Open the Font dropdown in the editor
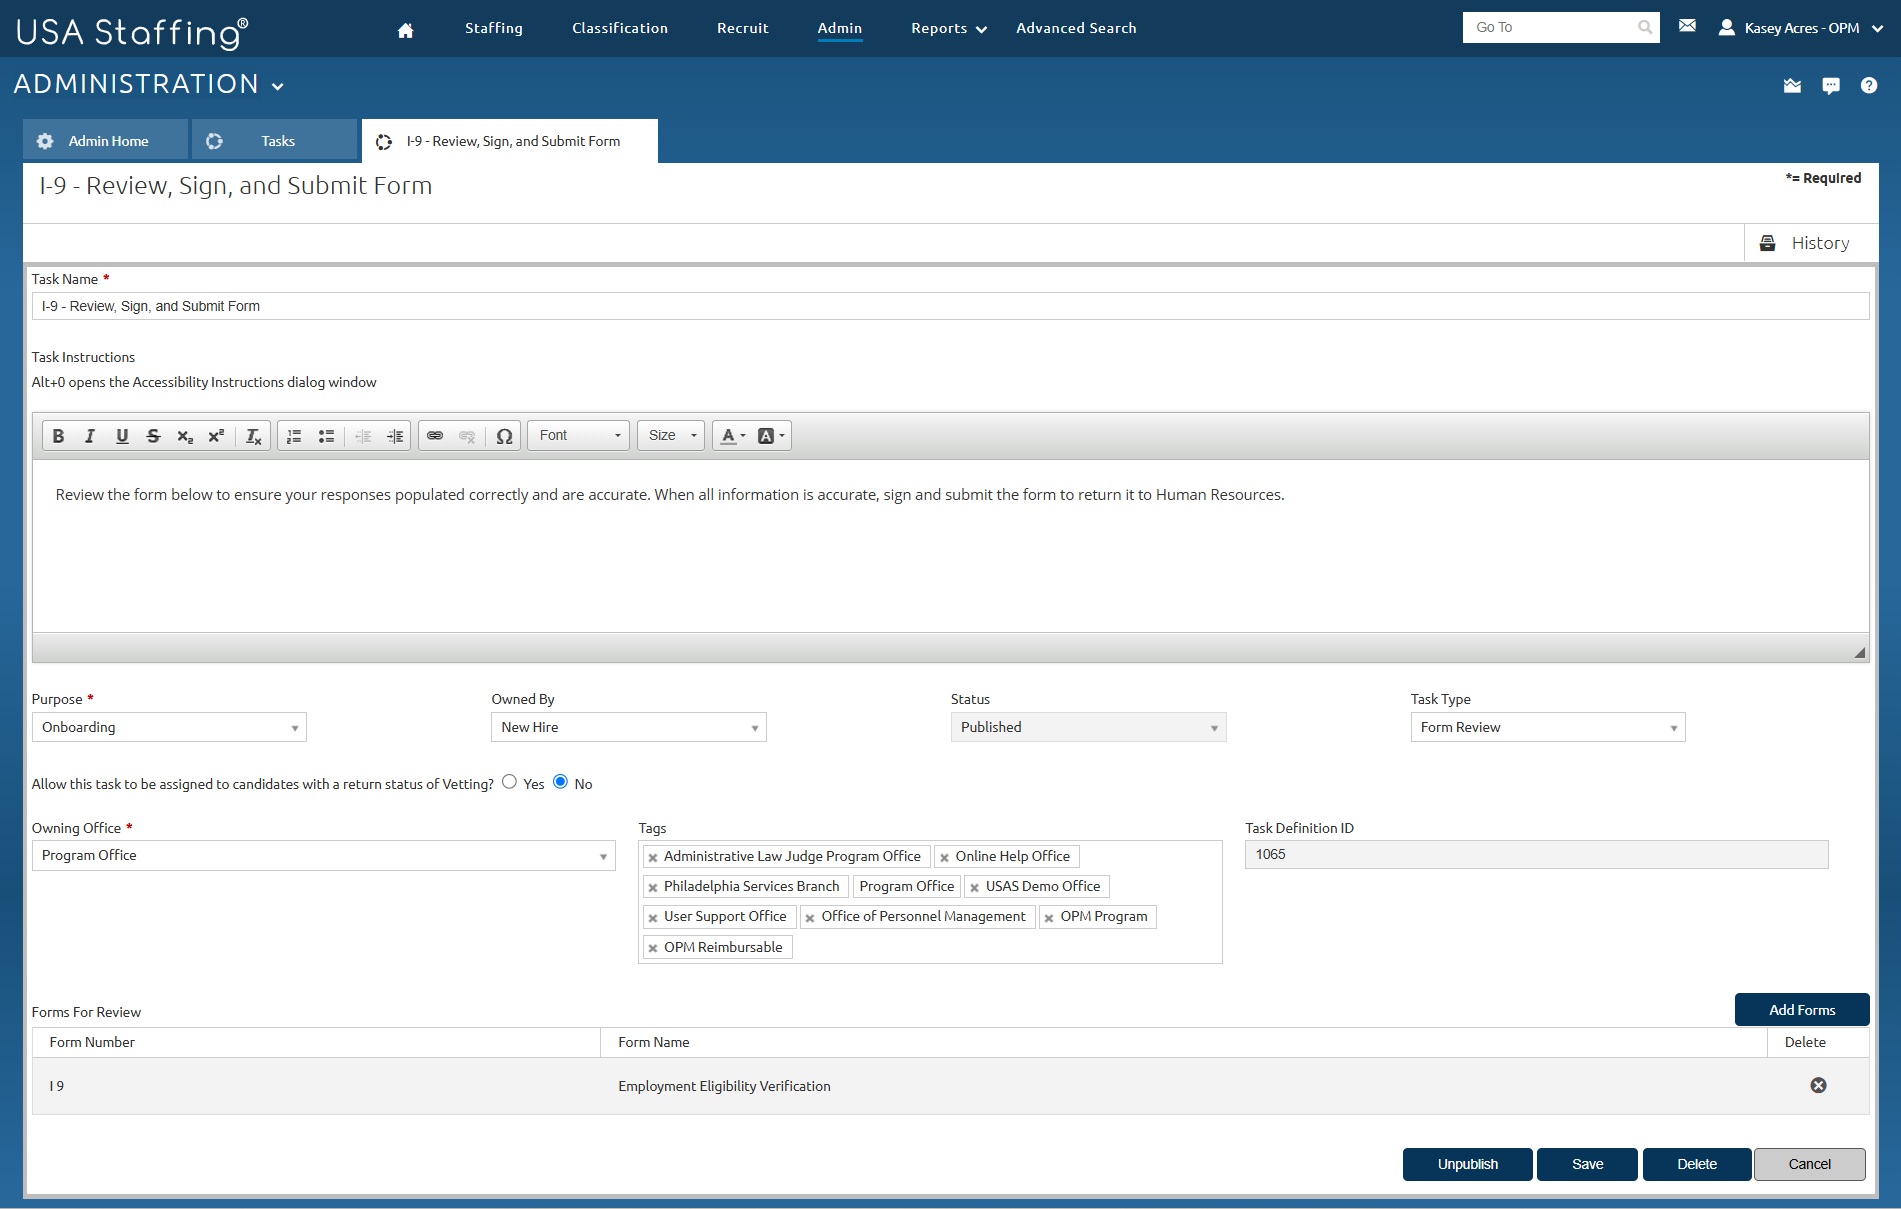1901x1209 pixels. point(578,435)
